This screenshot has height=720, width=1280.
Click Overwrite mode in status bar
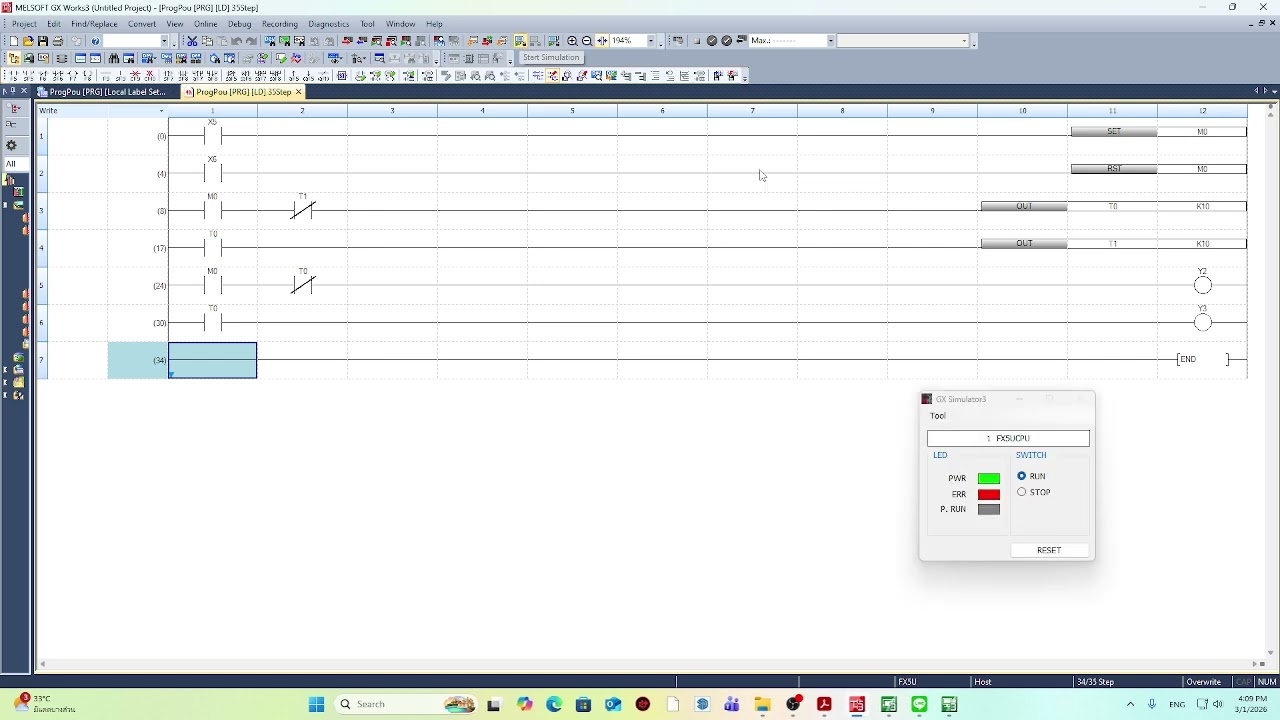1204,682
